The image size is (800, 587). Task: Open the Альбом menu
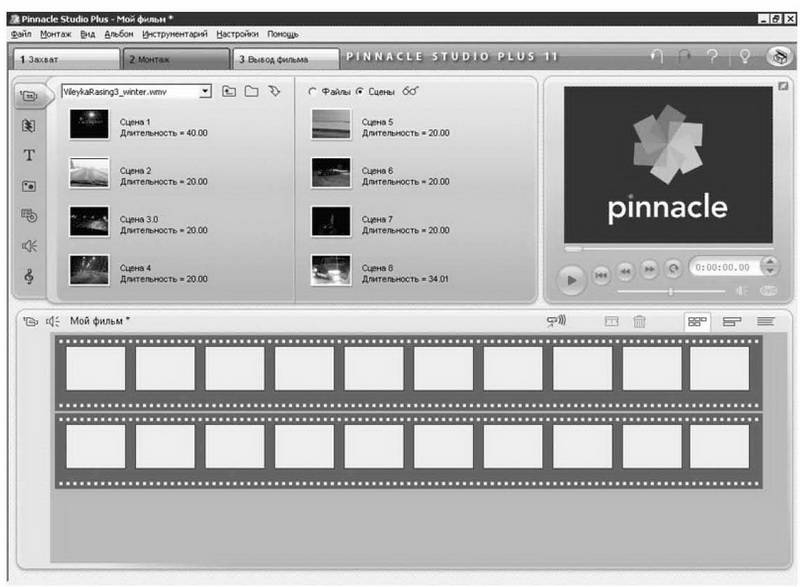click(x=119, y=34)
